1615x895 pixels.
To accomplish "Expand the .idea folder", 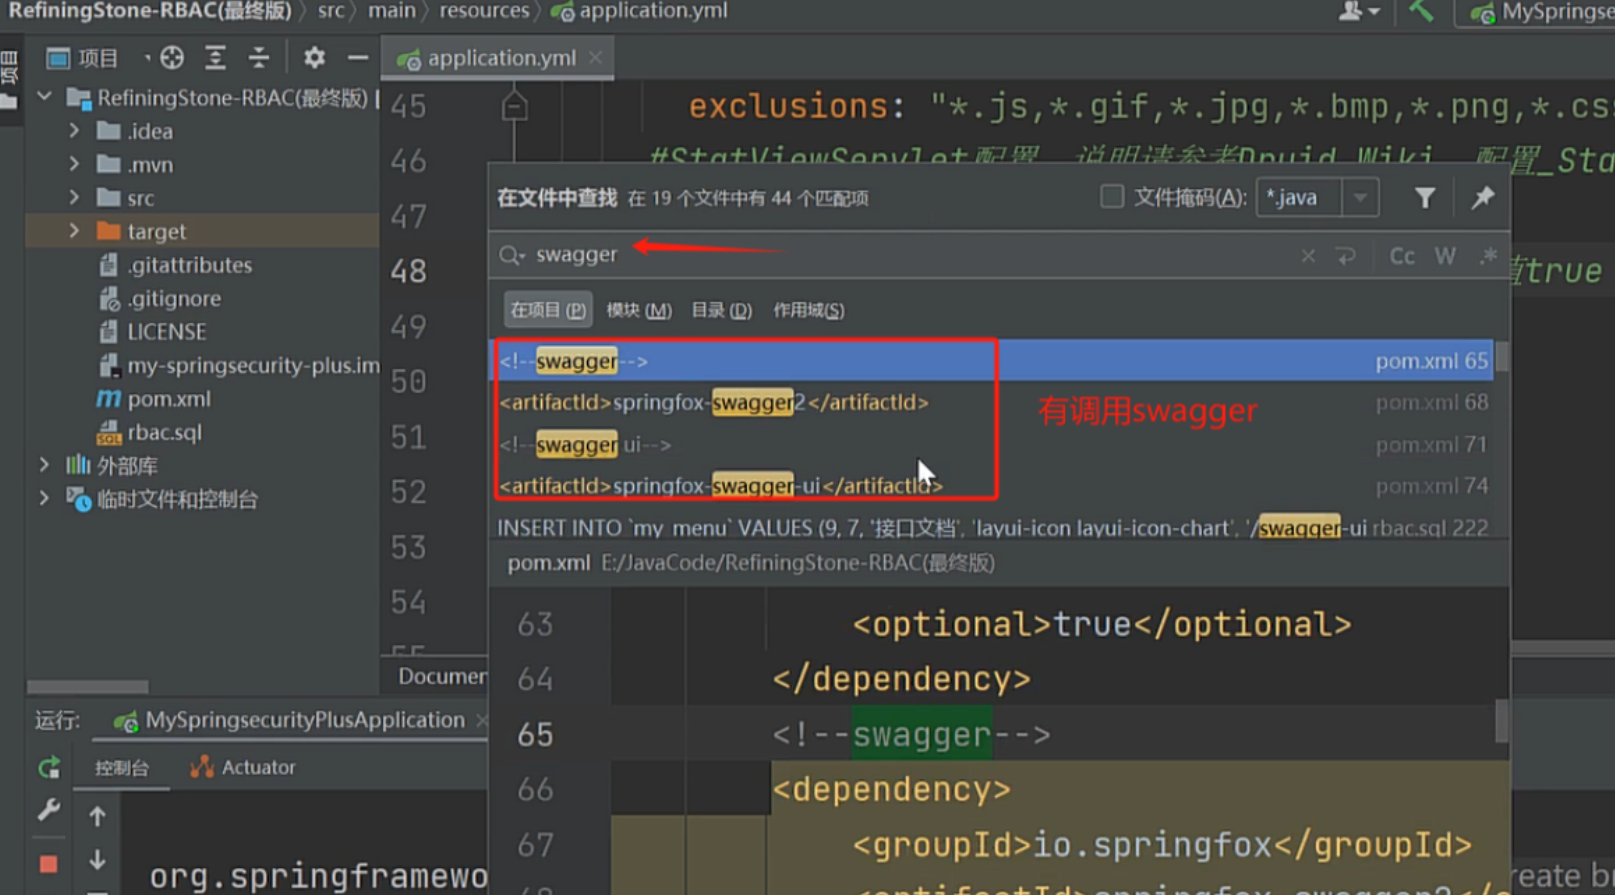I will 74,131.
